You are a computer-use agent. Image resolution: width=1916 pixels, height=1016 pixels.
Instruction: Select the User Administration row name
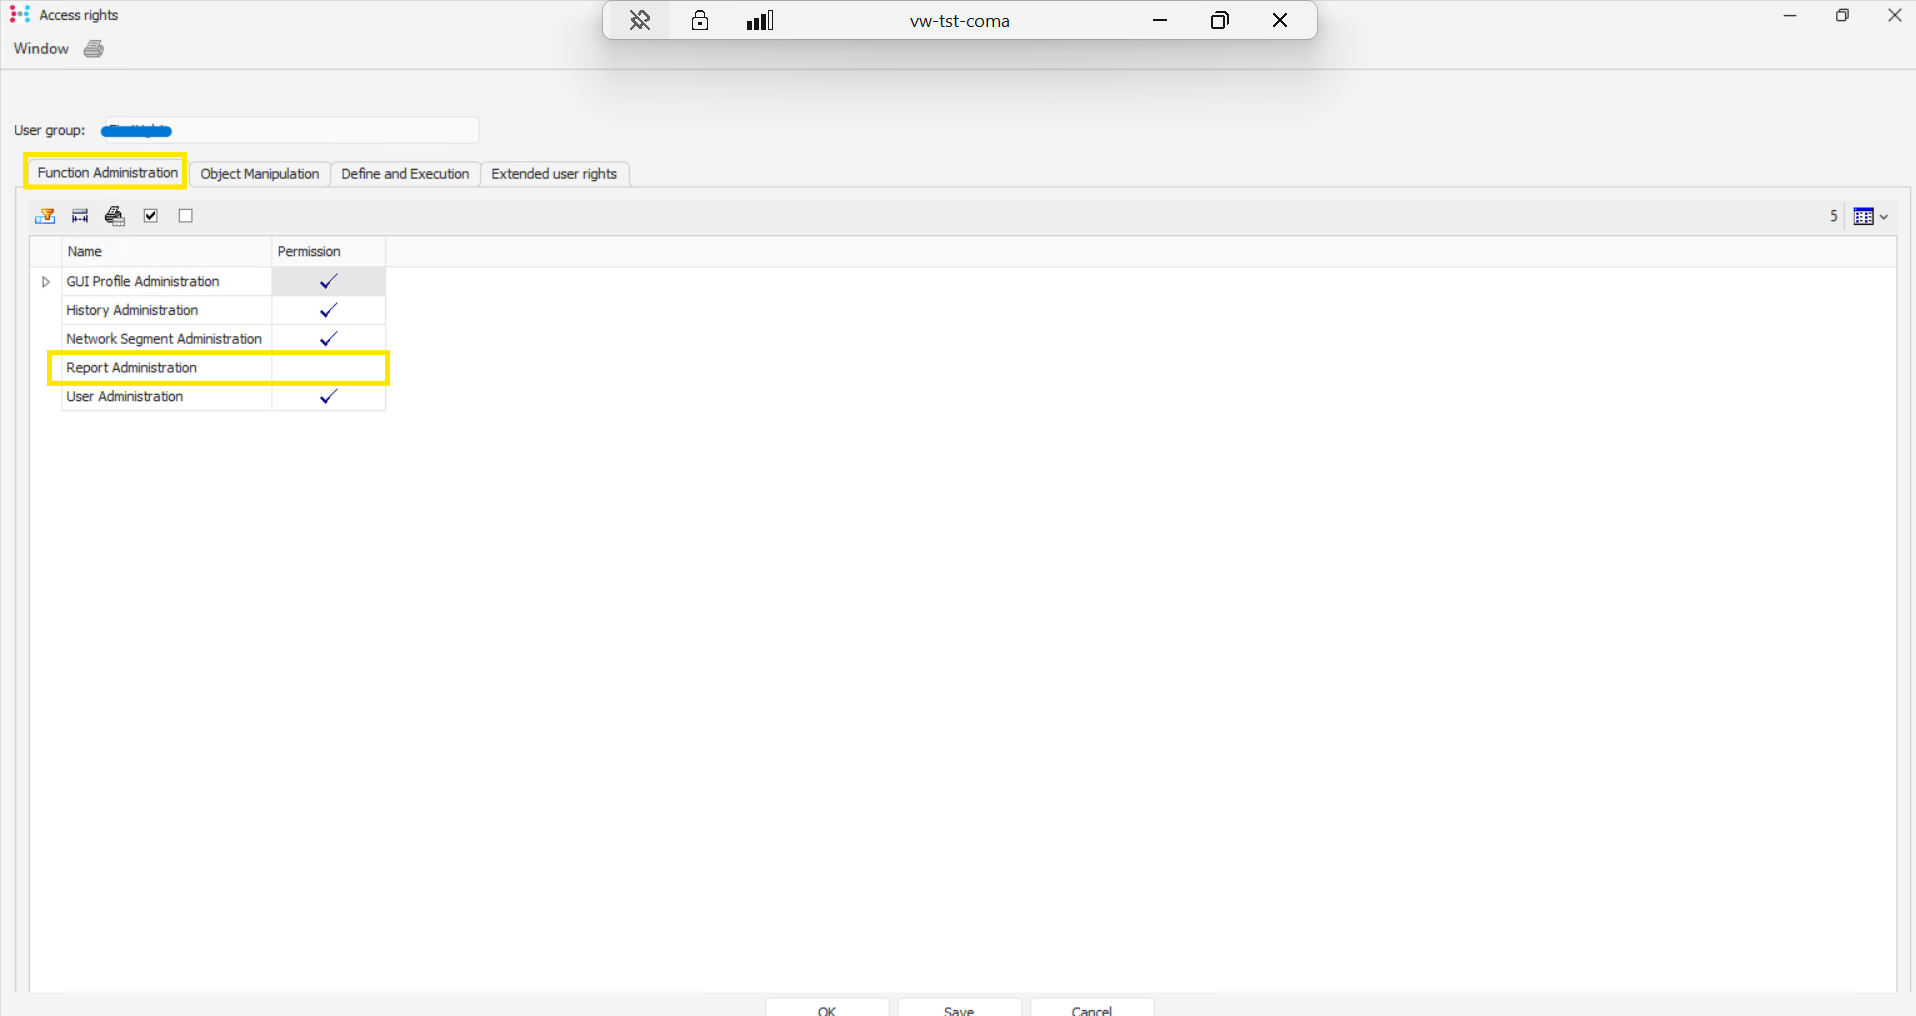click(x=124, y=397)
